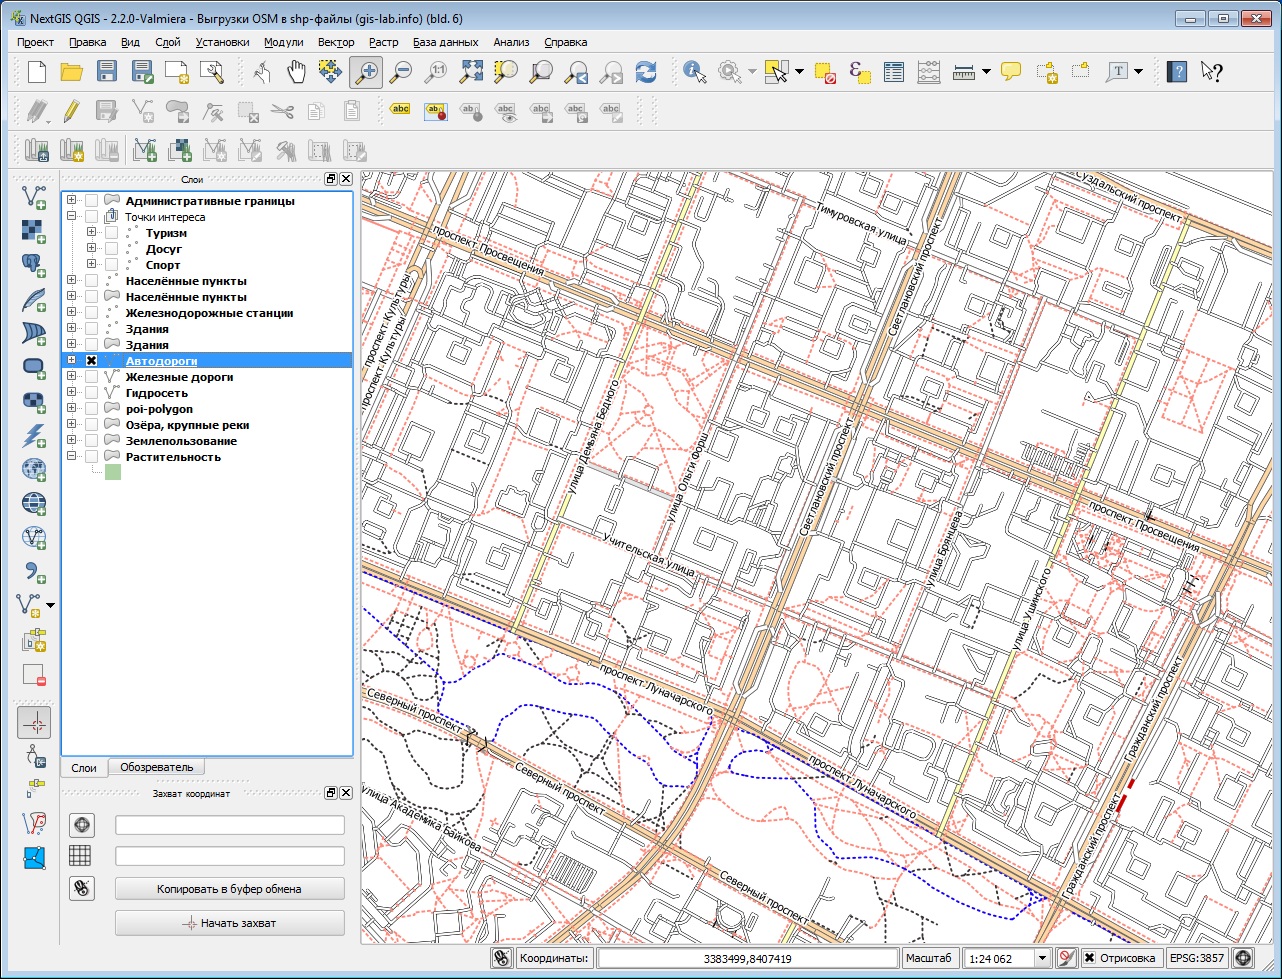Viewport: 1282px width, 979px height.
Task: Uncheck the Автодороги layer checkbox
Action: [x=89, y=360]
